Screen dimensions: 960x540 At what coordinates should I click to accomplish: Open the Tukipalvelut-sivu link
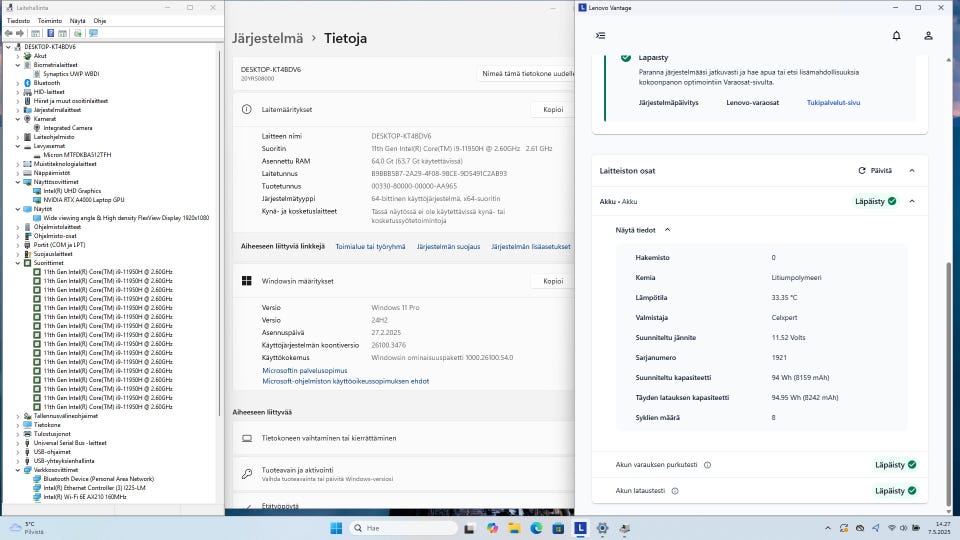(x=833, y=102)
